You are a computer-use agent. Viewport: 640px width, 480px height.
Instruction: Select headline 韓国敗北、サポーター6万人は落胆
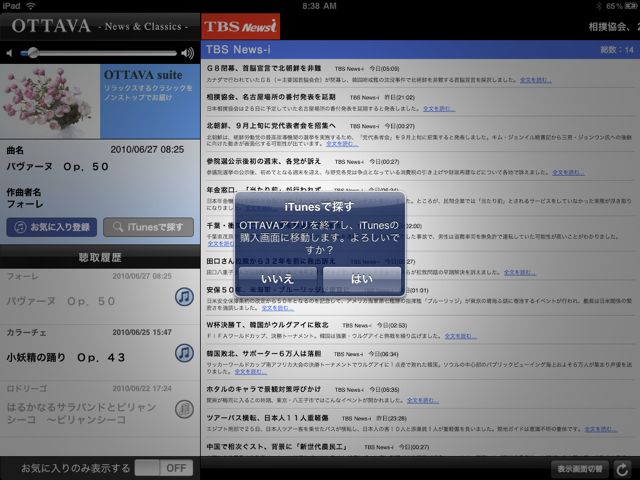tap(264, 353)
